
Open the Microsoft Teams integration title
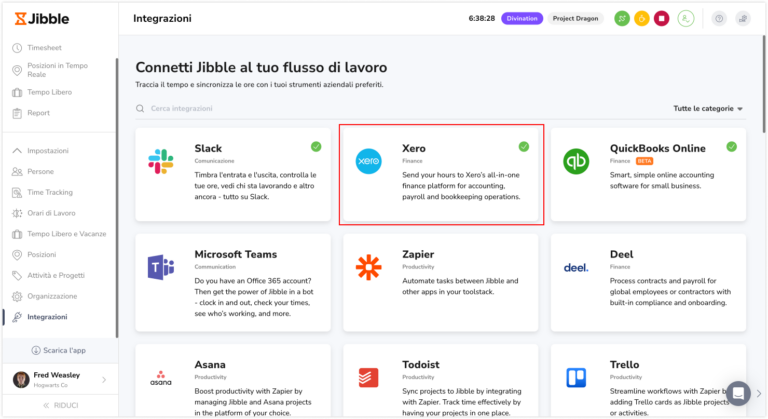point(236,254)
